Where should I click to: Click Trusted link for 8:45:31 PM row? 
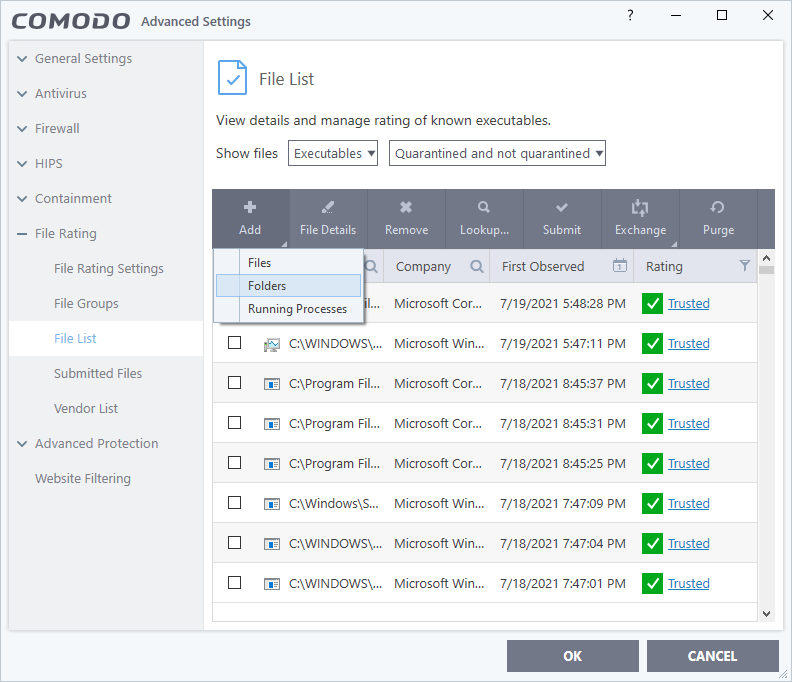pos(688,423)
